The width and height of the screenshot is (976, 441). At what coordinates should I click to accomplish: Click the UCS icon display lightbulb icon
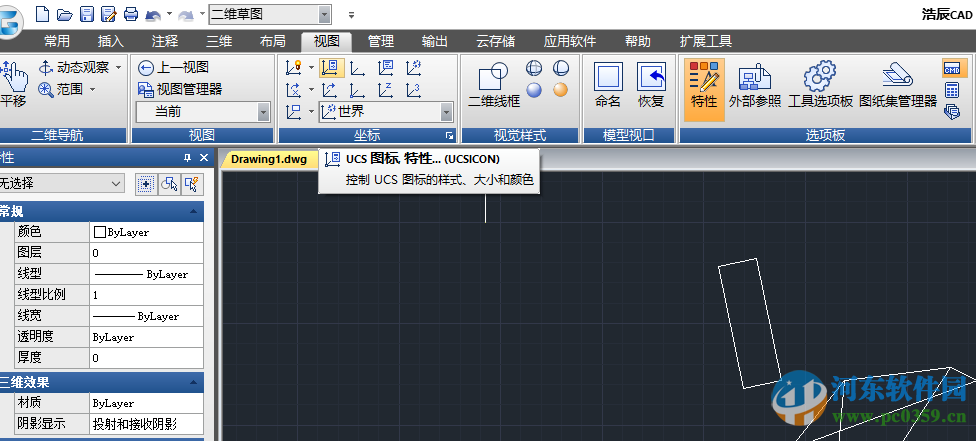[293, 67]
